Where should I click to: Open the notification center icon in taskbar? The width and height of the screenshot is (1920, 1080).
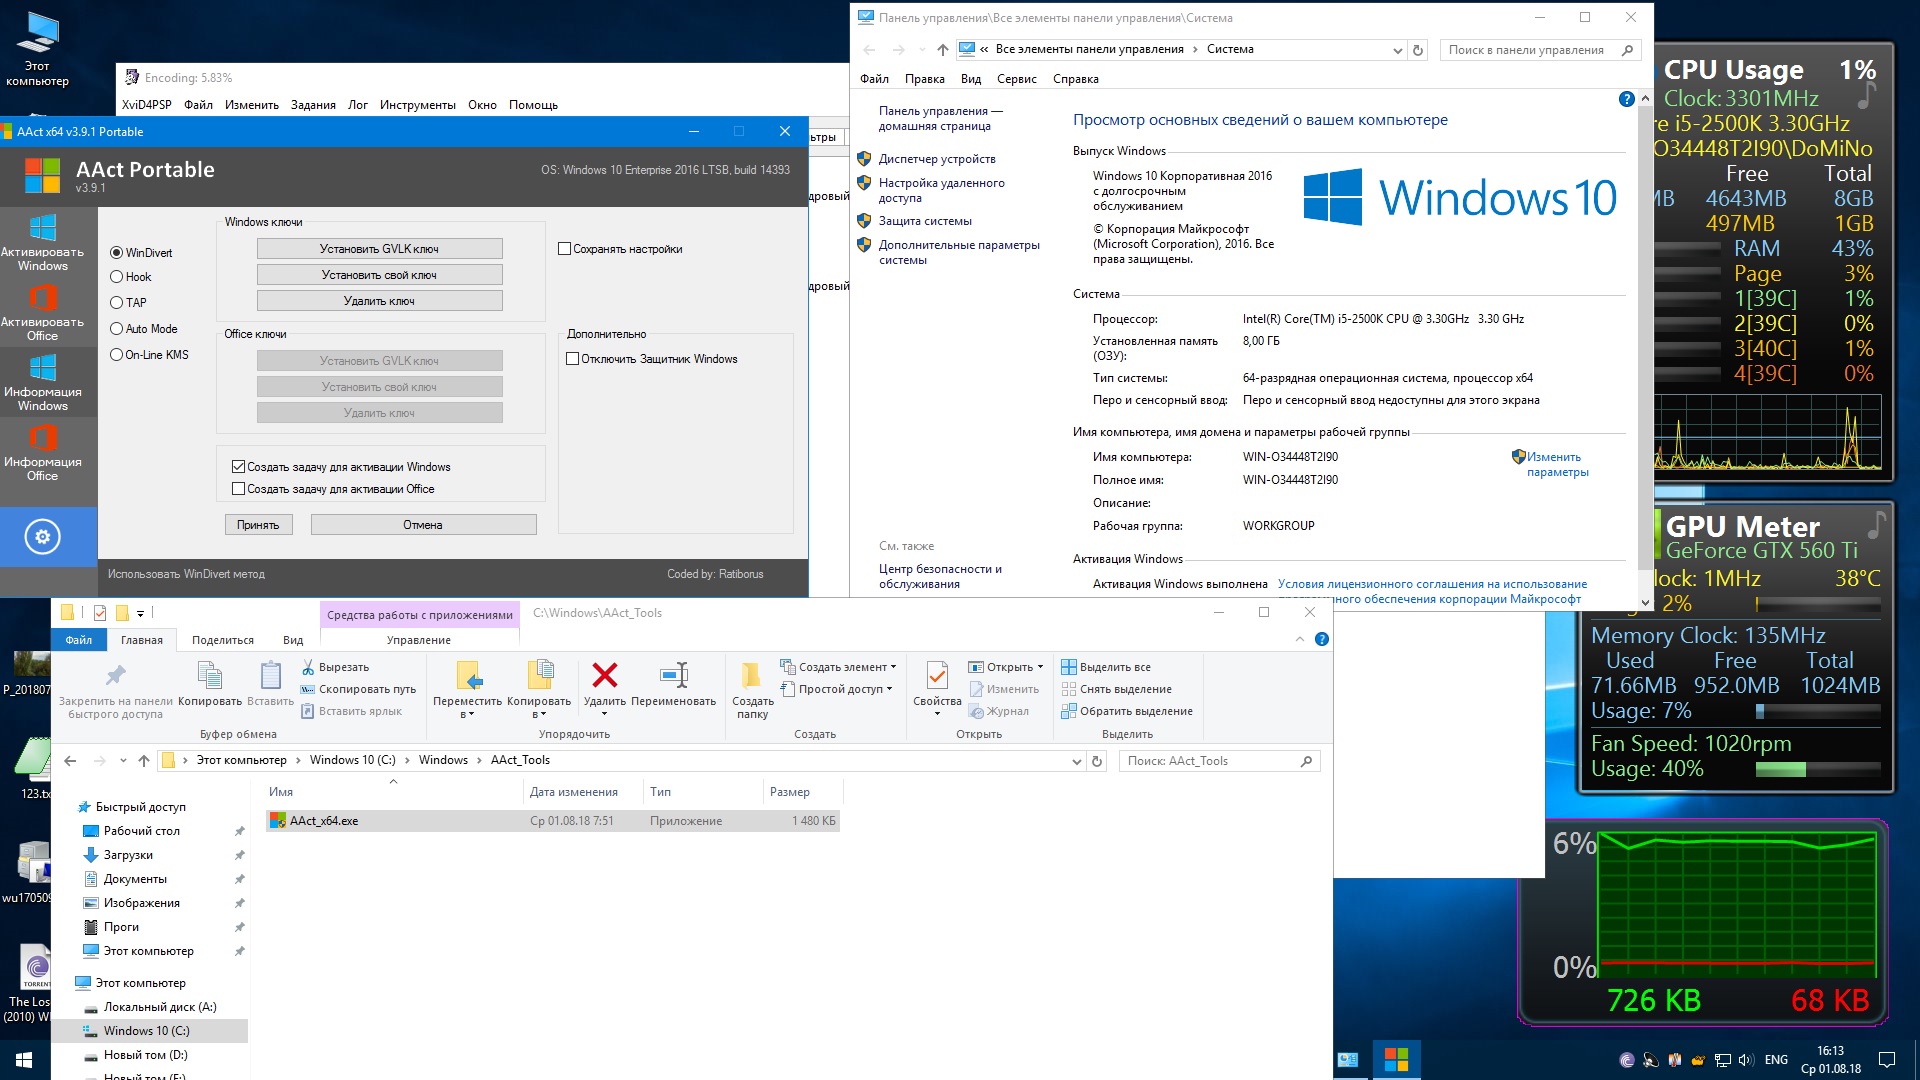coord(1886,1060)
